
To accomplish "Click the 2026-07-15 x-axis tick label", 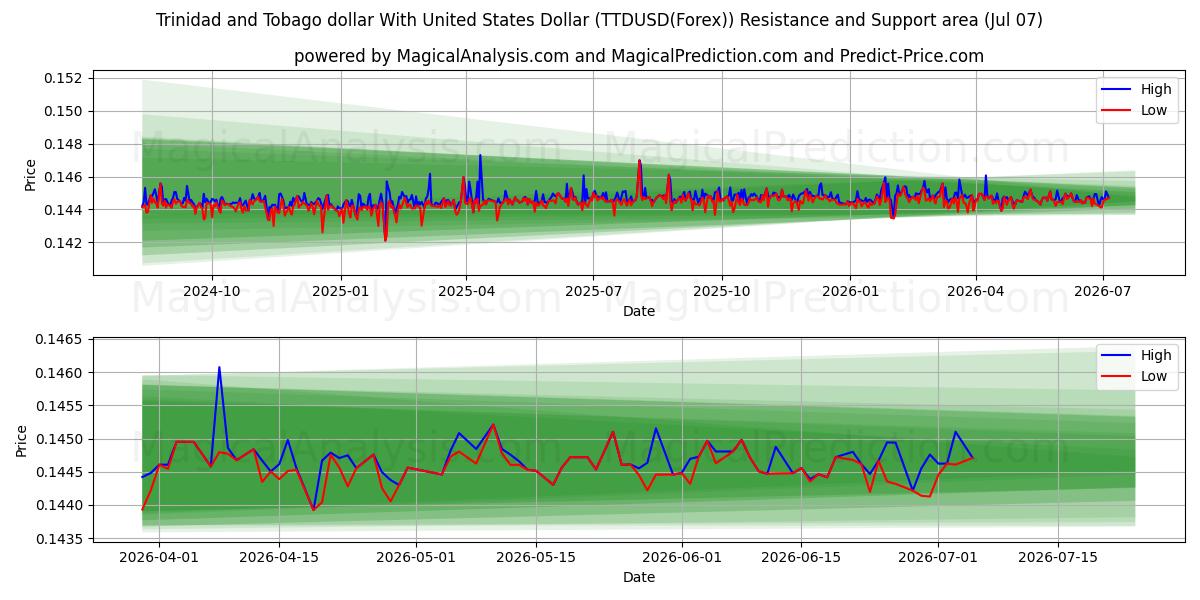I will click(x=1058, y=557).
